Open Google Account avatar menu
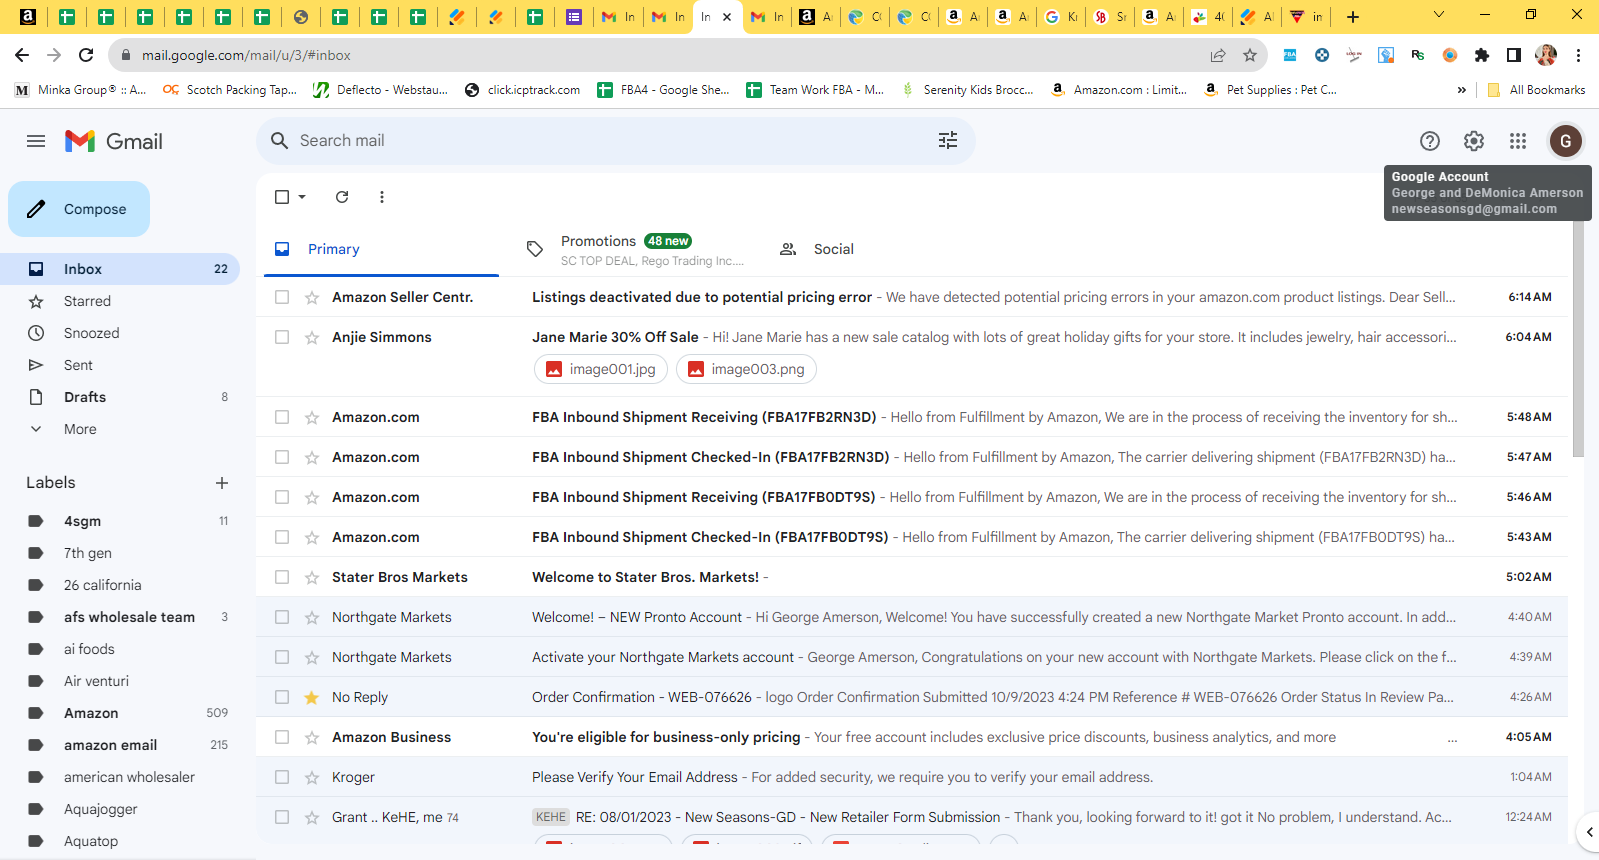 [x=1566, y=141]
